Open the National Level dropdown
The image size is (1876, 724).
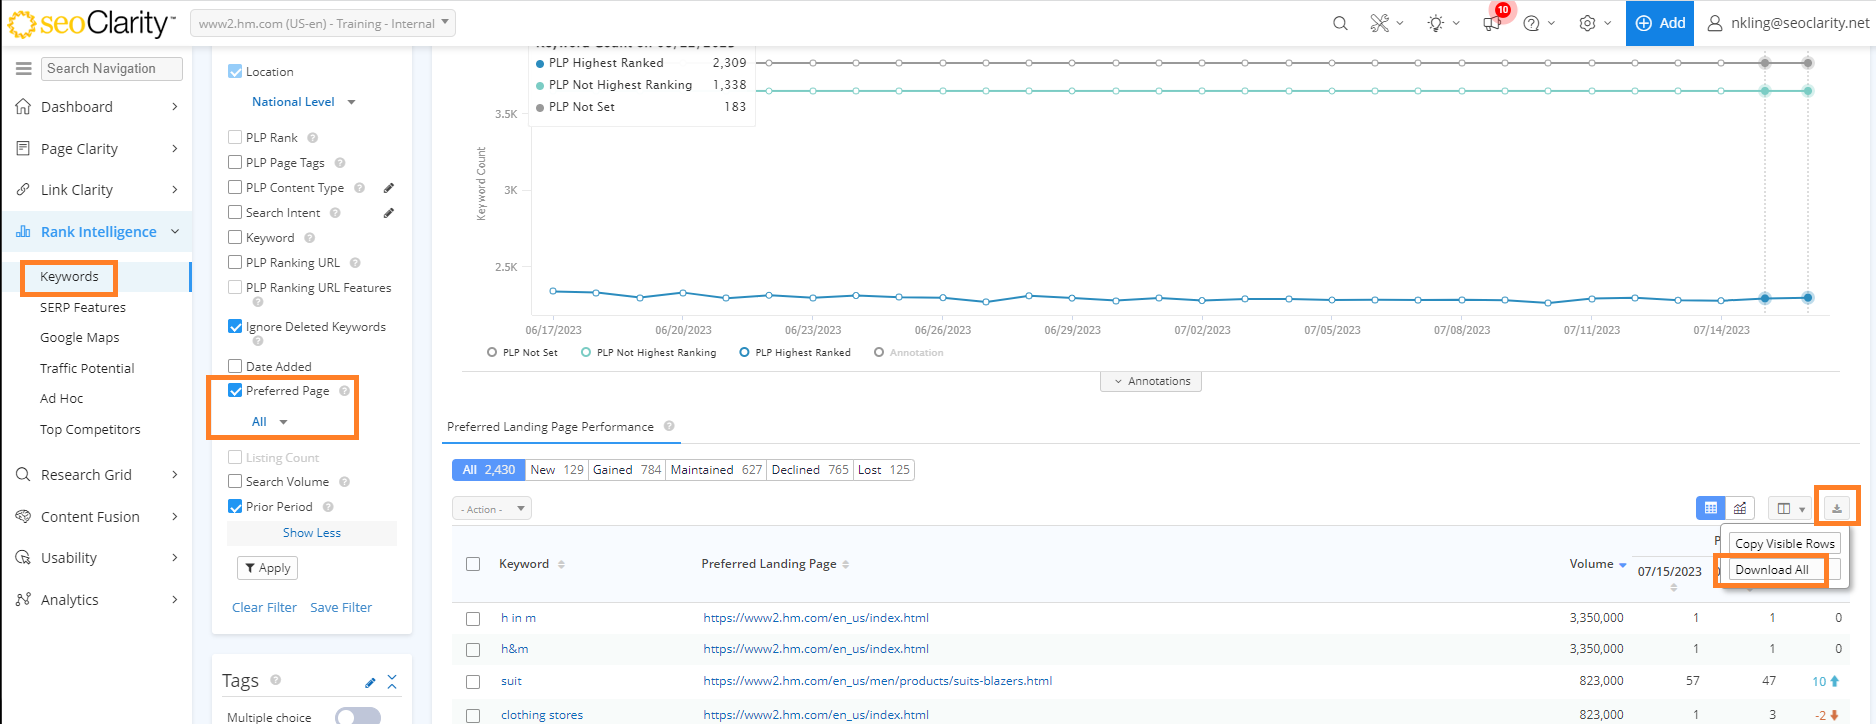pyautogui.click(x=303, y=102)
